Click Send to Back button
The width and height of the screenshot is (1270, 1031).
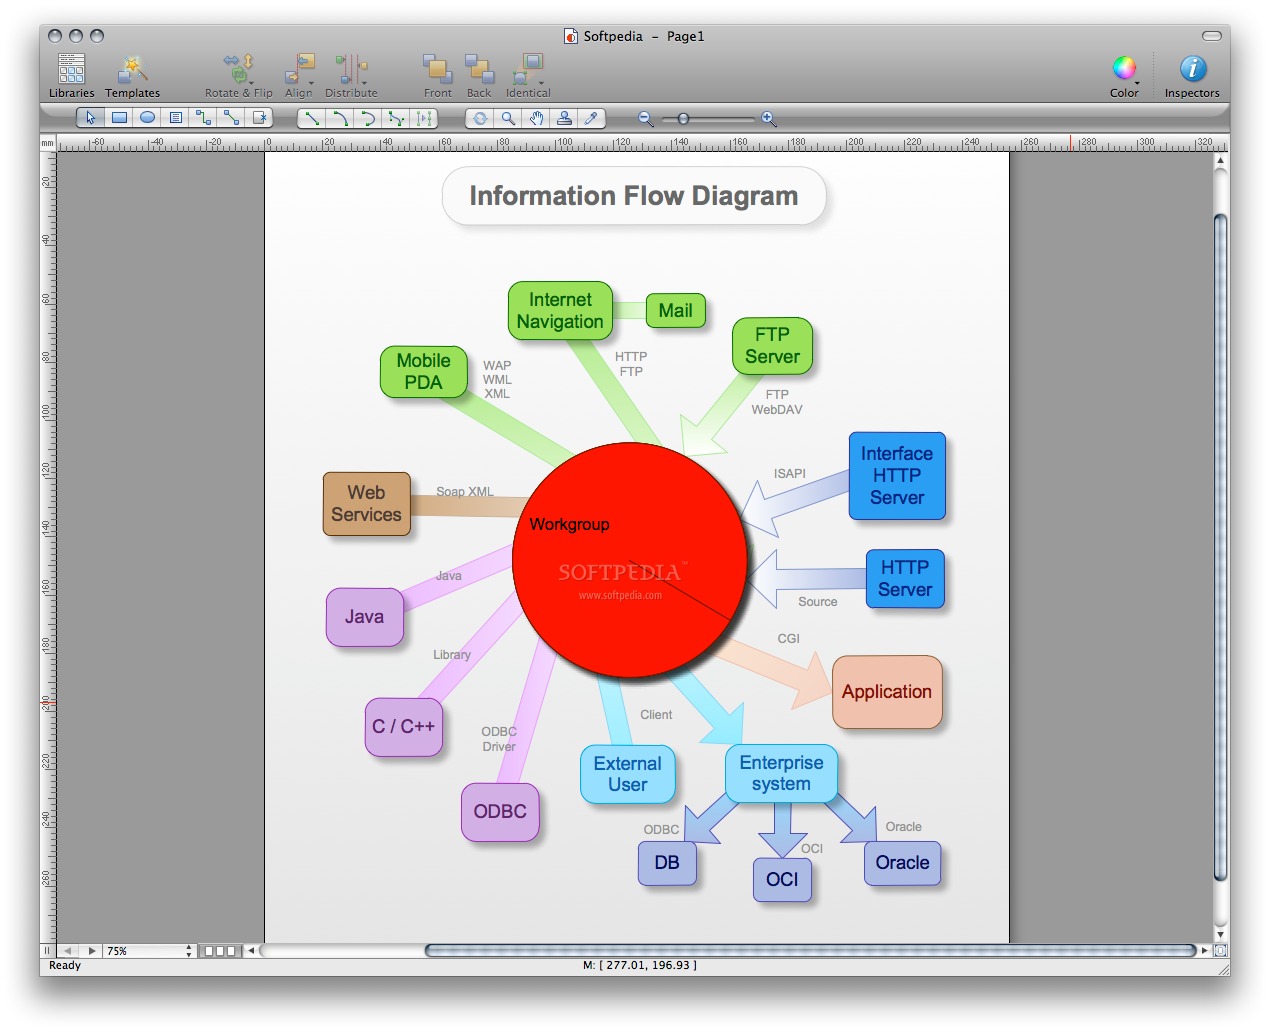coord(479,76)
